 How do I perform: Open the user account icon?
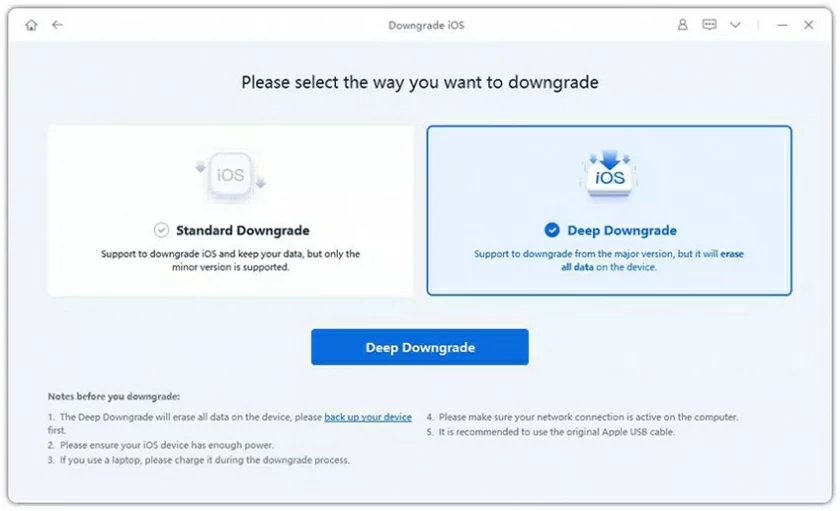tap(682, 25)
